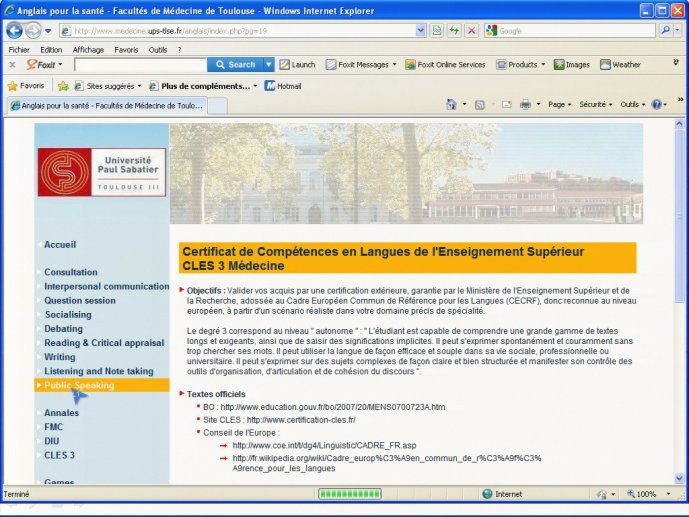Image resolution: width=689 pixels, height=517 pixels.
Task: Open the Socialising sidebar link
Action: (68, 315)
